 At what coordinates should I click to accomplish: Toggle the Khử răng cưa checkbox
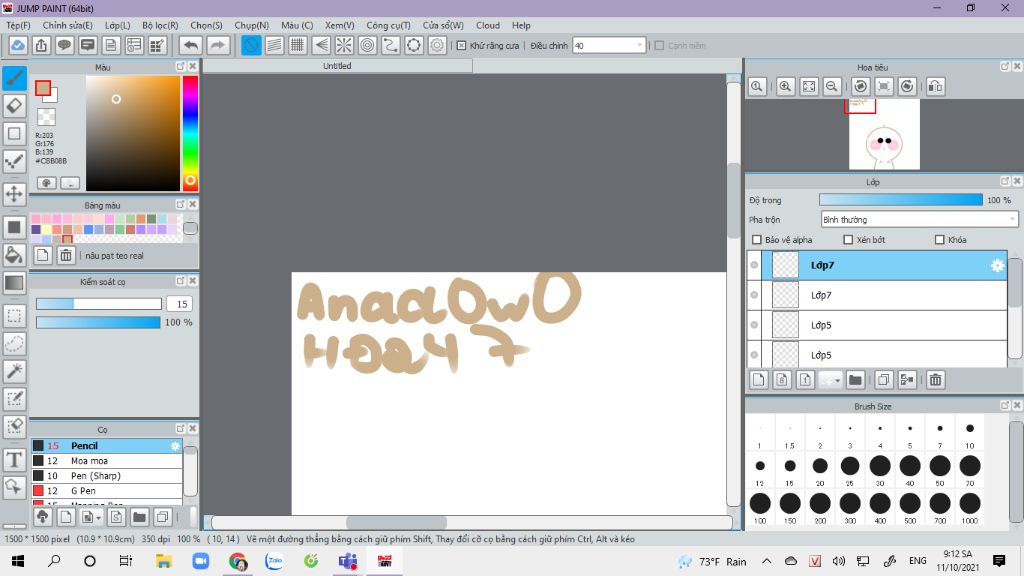(461, 46)
